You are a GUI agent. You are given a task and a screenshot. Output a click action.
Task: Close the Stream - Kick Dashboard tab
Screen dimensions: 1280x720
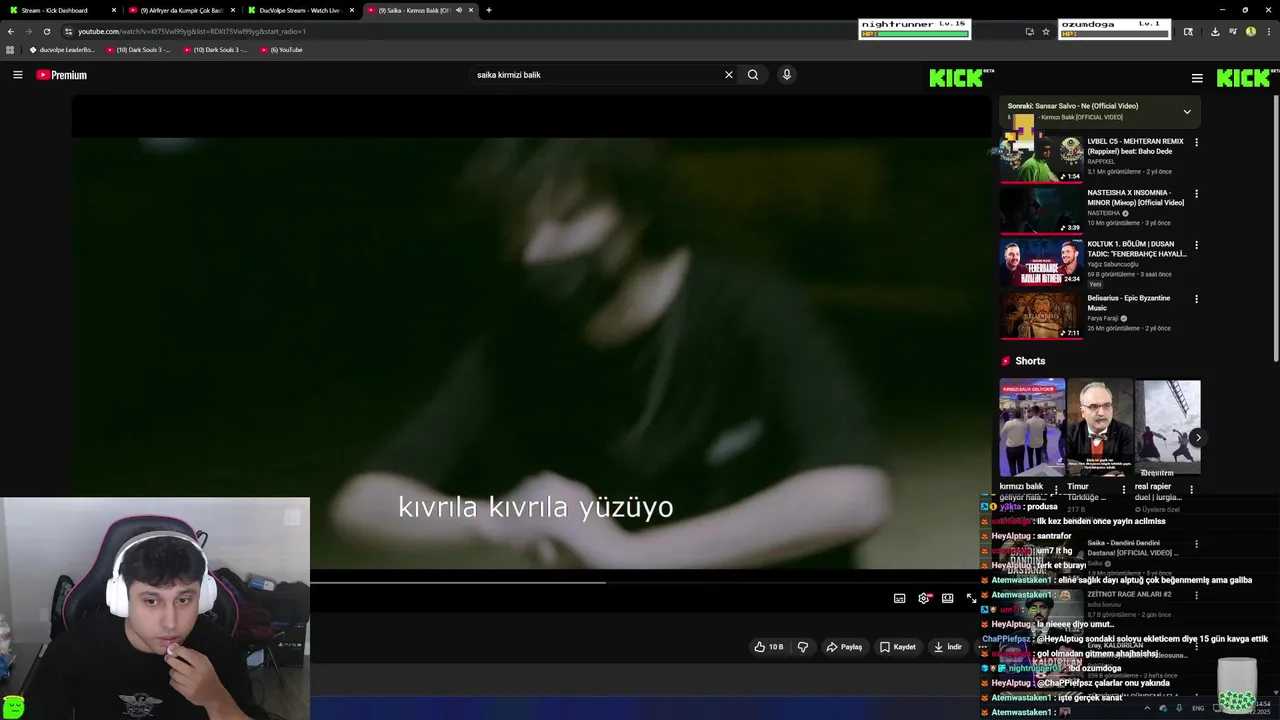[x=114, y=10]
